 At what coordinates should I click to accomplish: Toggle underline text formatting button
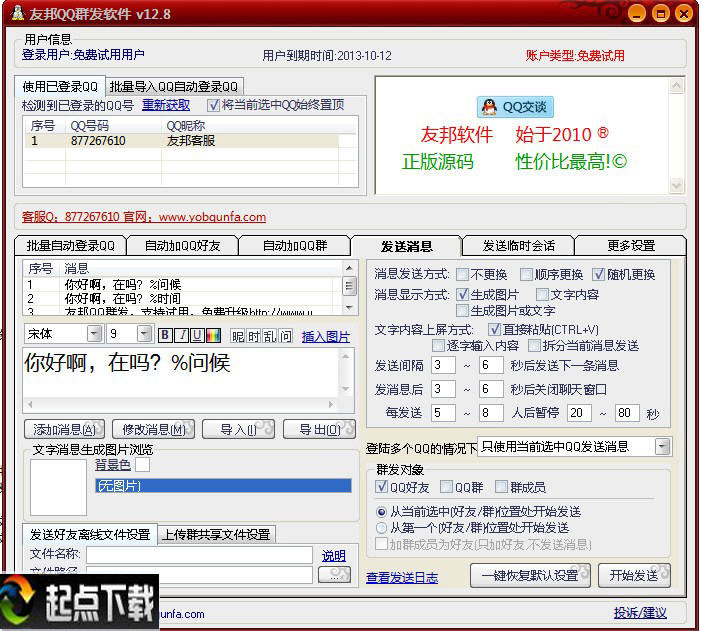[x=197, y=335]
